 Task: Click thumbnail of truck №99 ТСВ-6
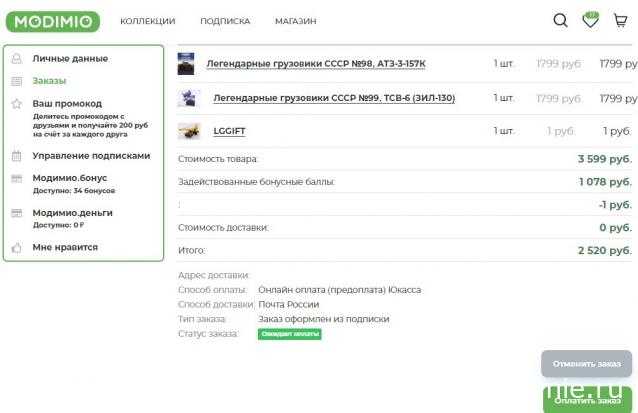tap(189, 98)
